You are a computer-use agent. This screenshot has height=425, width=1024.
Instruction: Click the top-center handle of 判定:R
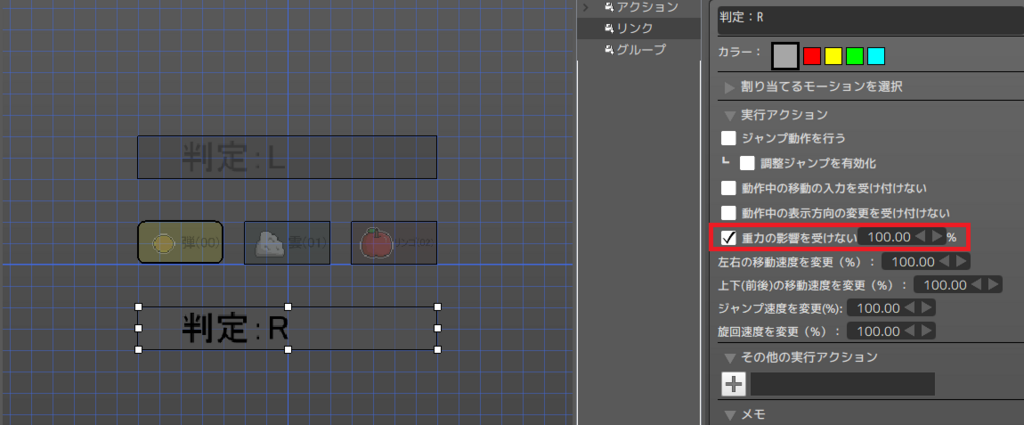click(x=288, y=306)
